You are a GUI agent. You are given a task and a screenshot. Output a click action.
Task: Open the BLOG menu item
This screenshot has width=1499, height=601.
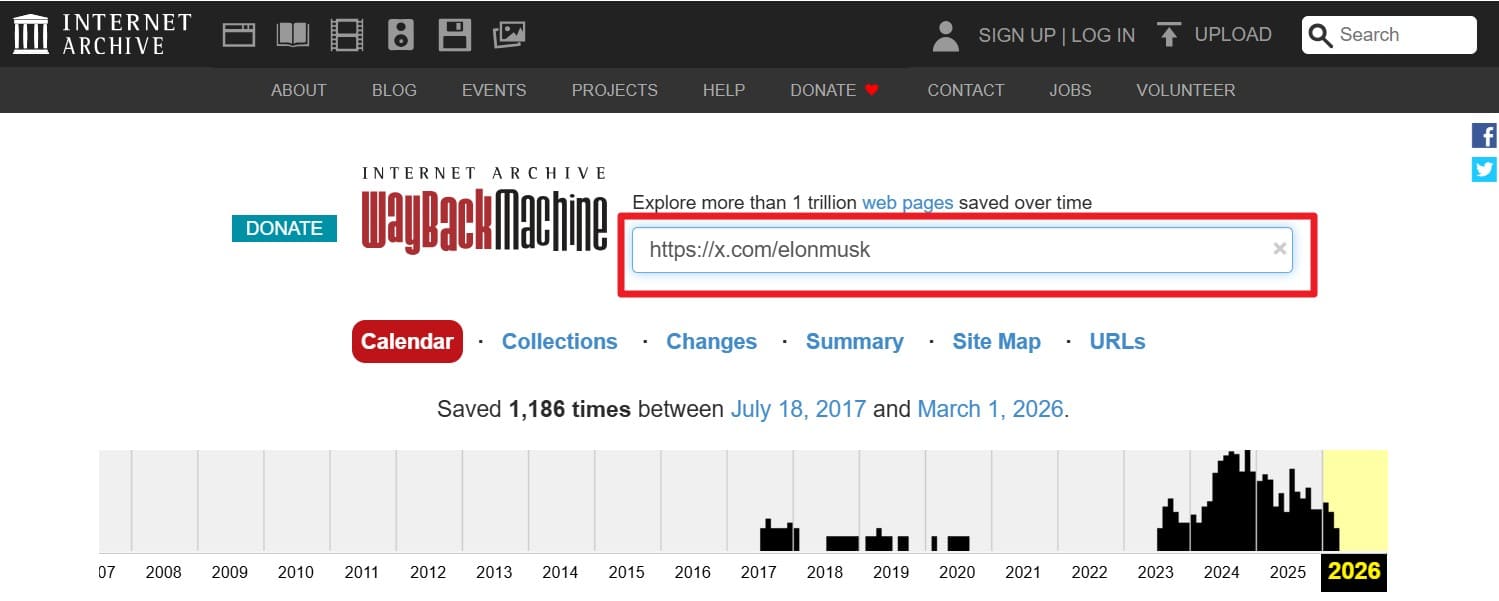coord(394,90)
